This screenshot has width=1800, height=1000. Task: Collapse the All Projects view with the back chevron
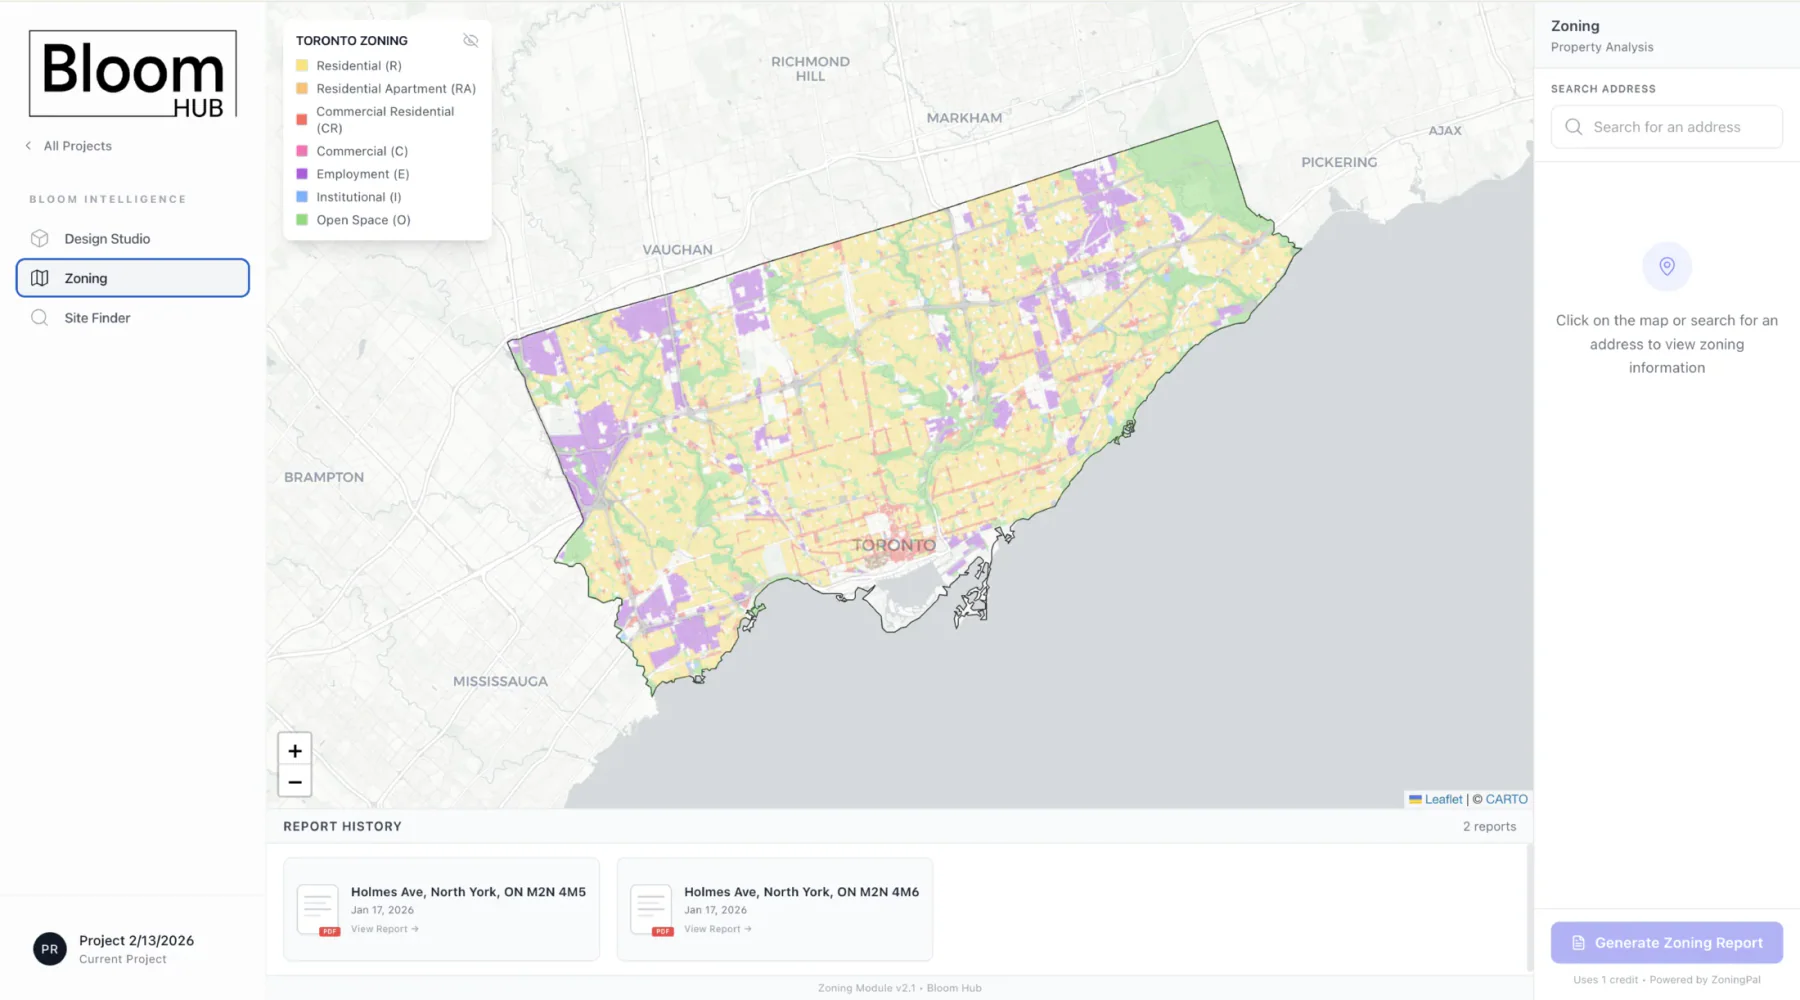(x=27, y=145)
